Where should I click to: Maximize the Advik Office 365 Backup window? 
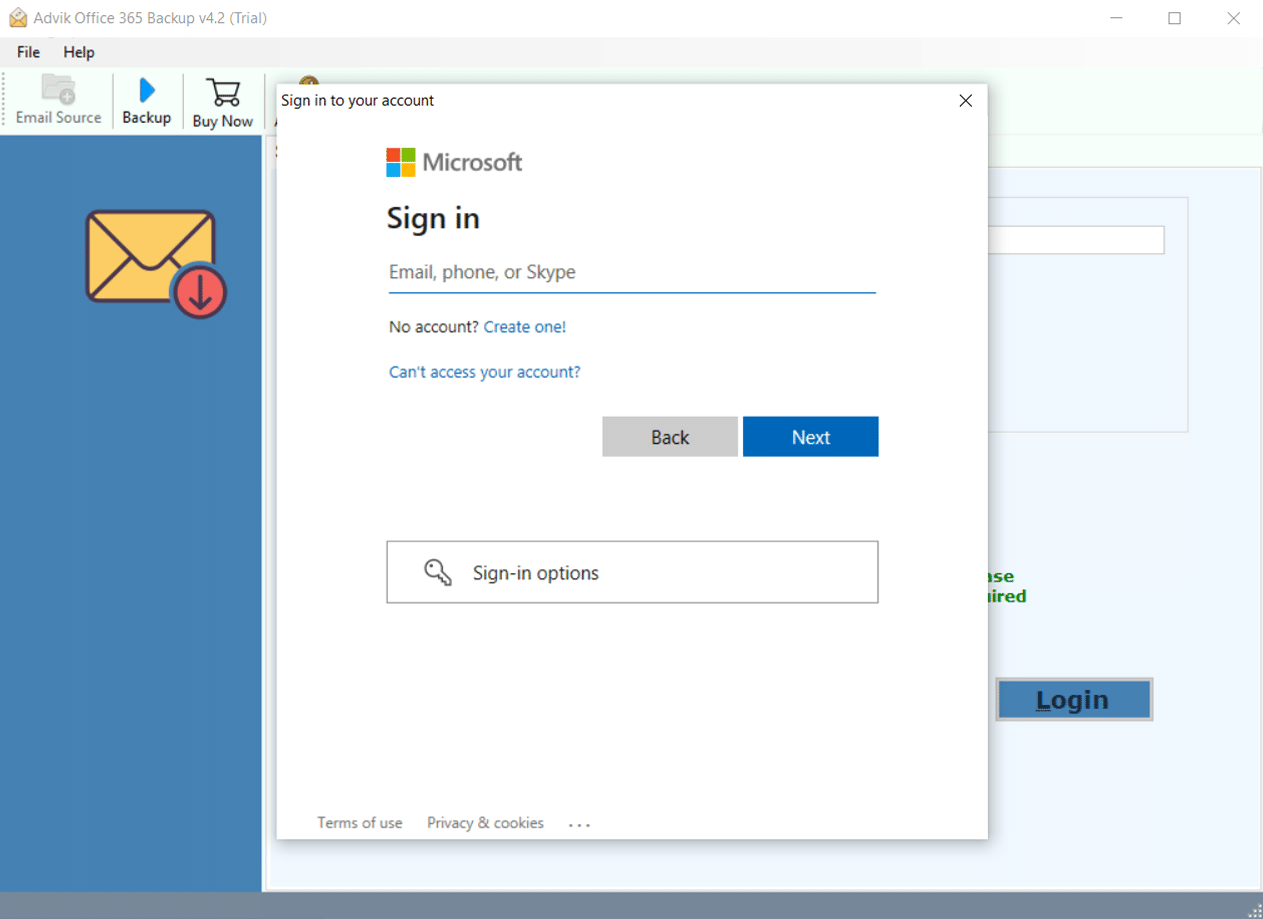coord(1175,18)
